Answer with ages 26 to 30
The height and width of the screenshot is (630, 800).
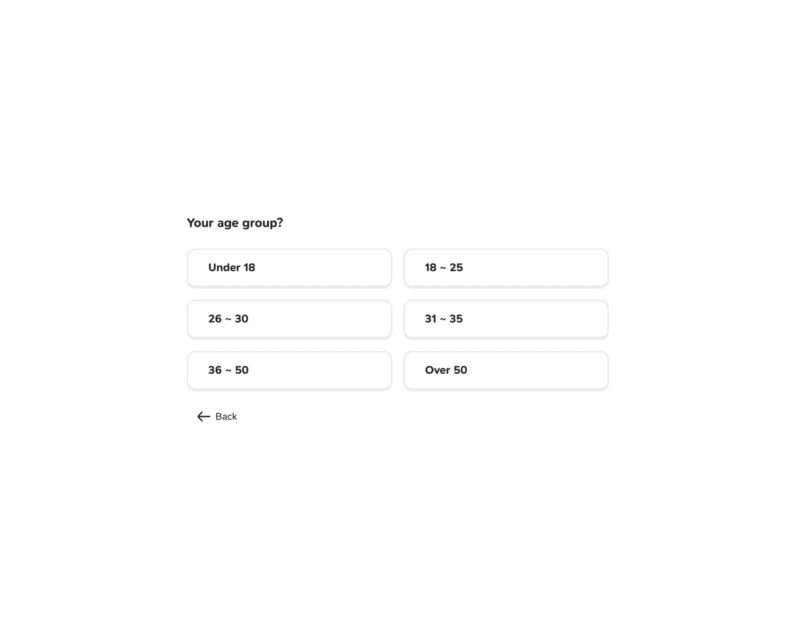289,319
